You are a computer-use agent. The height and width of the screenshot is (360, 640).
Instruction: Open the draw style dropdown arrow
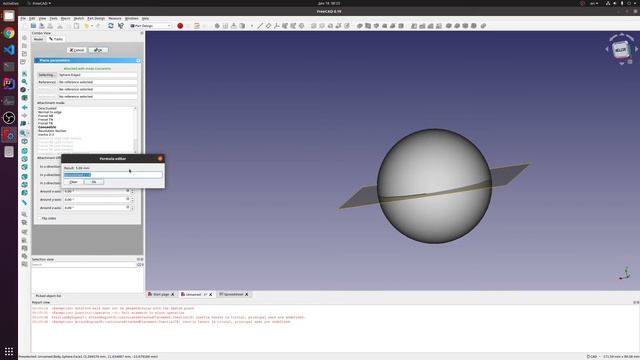coord(28,90)
